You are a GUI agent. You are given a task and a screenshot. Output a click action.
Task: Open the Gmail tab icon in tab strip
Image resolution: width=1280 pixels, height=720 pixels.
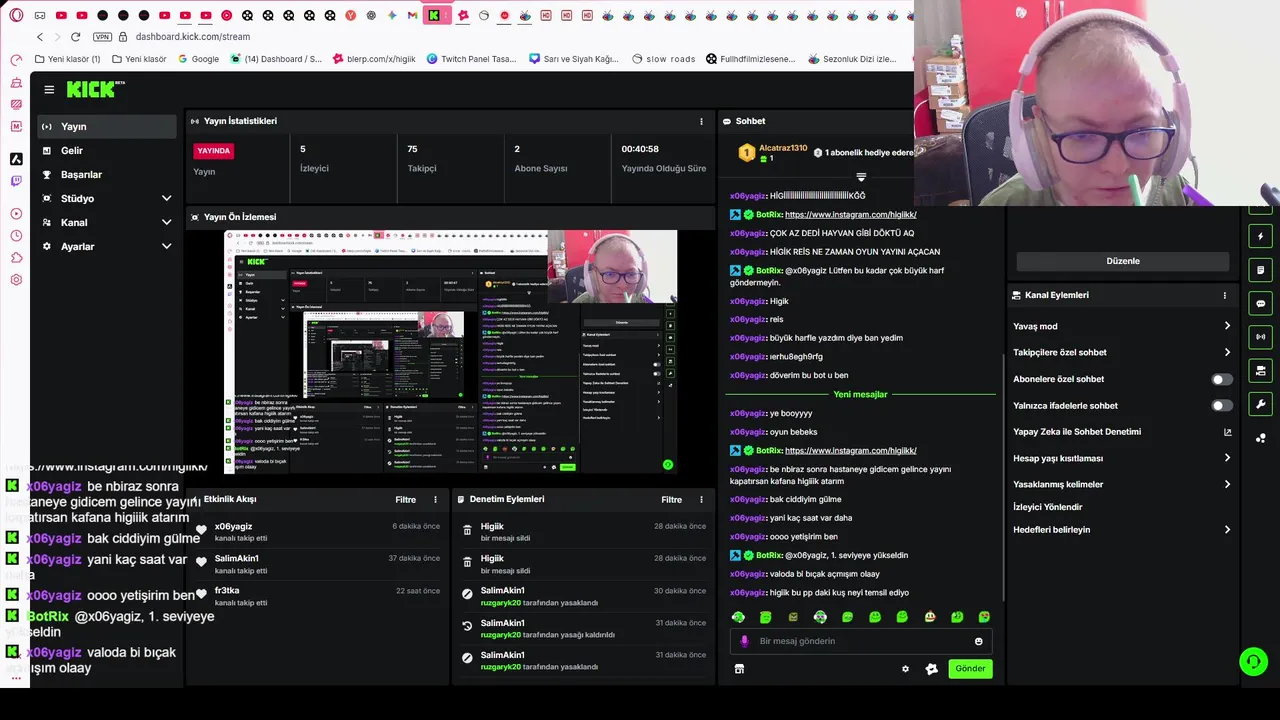pos(413,15)
